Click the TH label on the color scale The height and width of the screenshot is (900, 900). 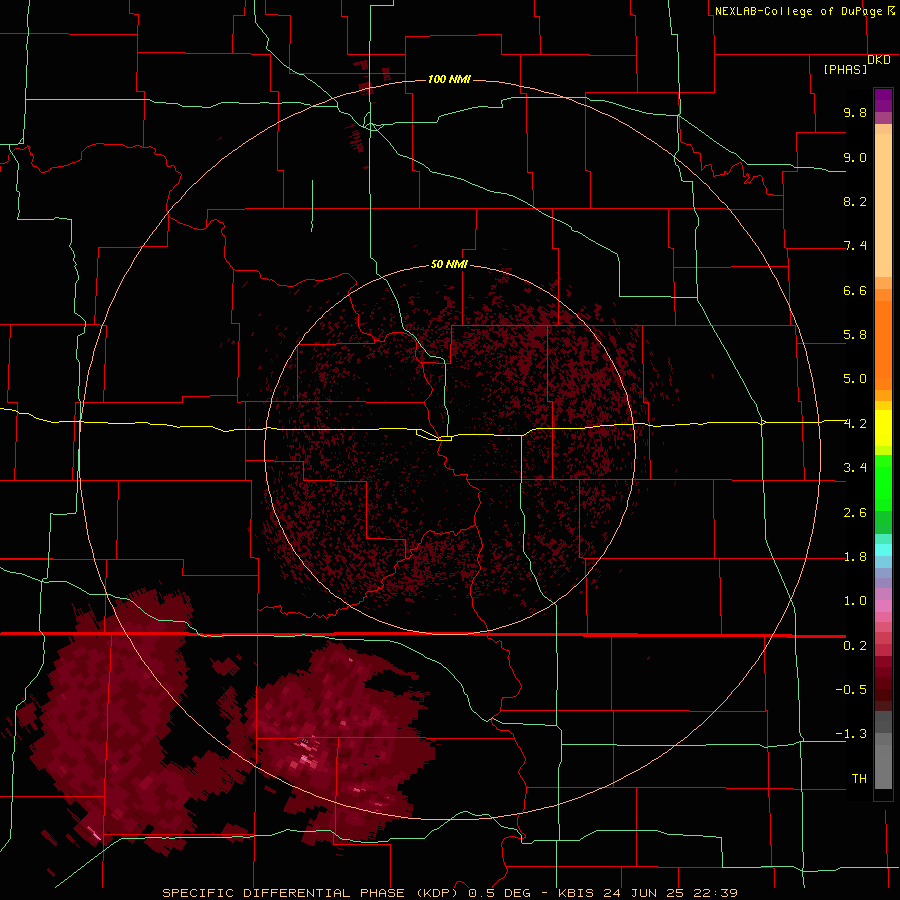[x=859, y=779]
